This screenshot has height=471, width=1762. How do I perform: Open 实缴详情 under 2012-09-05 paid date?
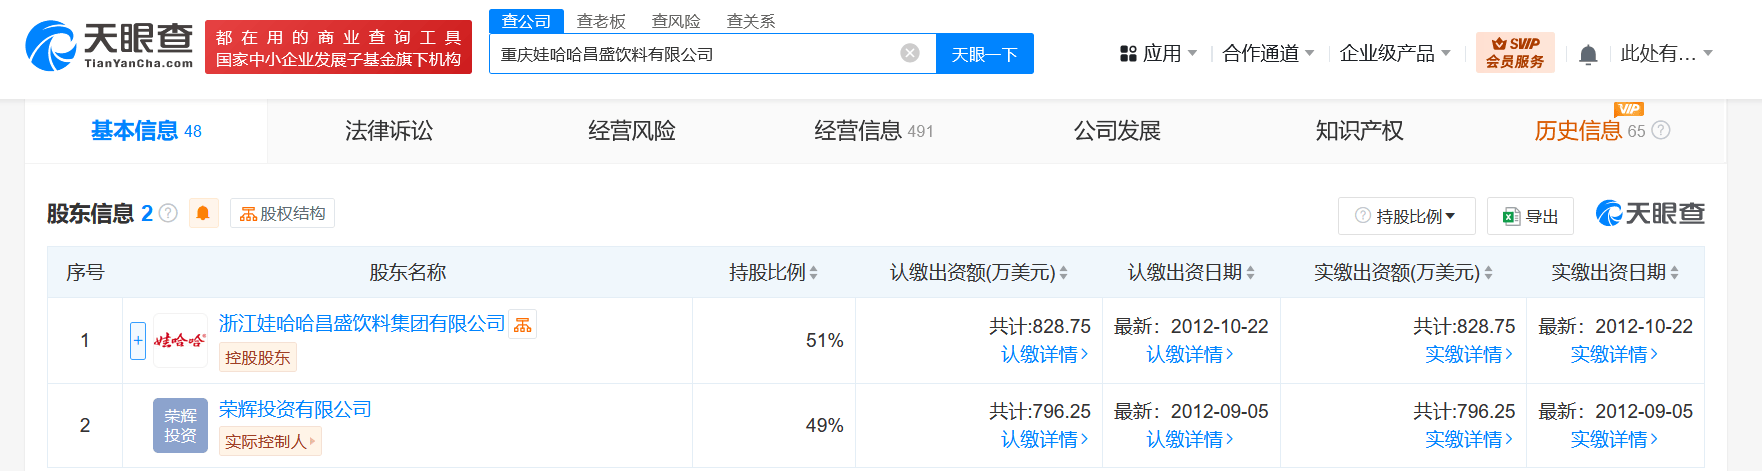(1615, 439)
